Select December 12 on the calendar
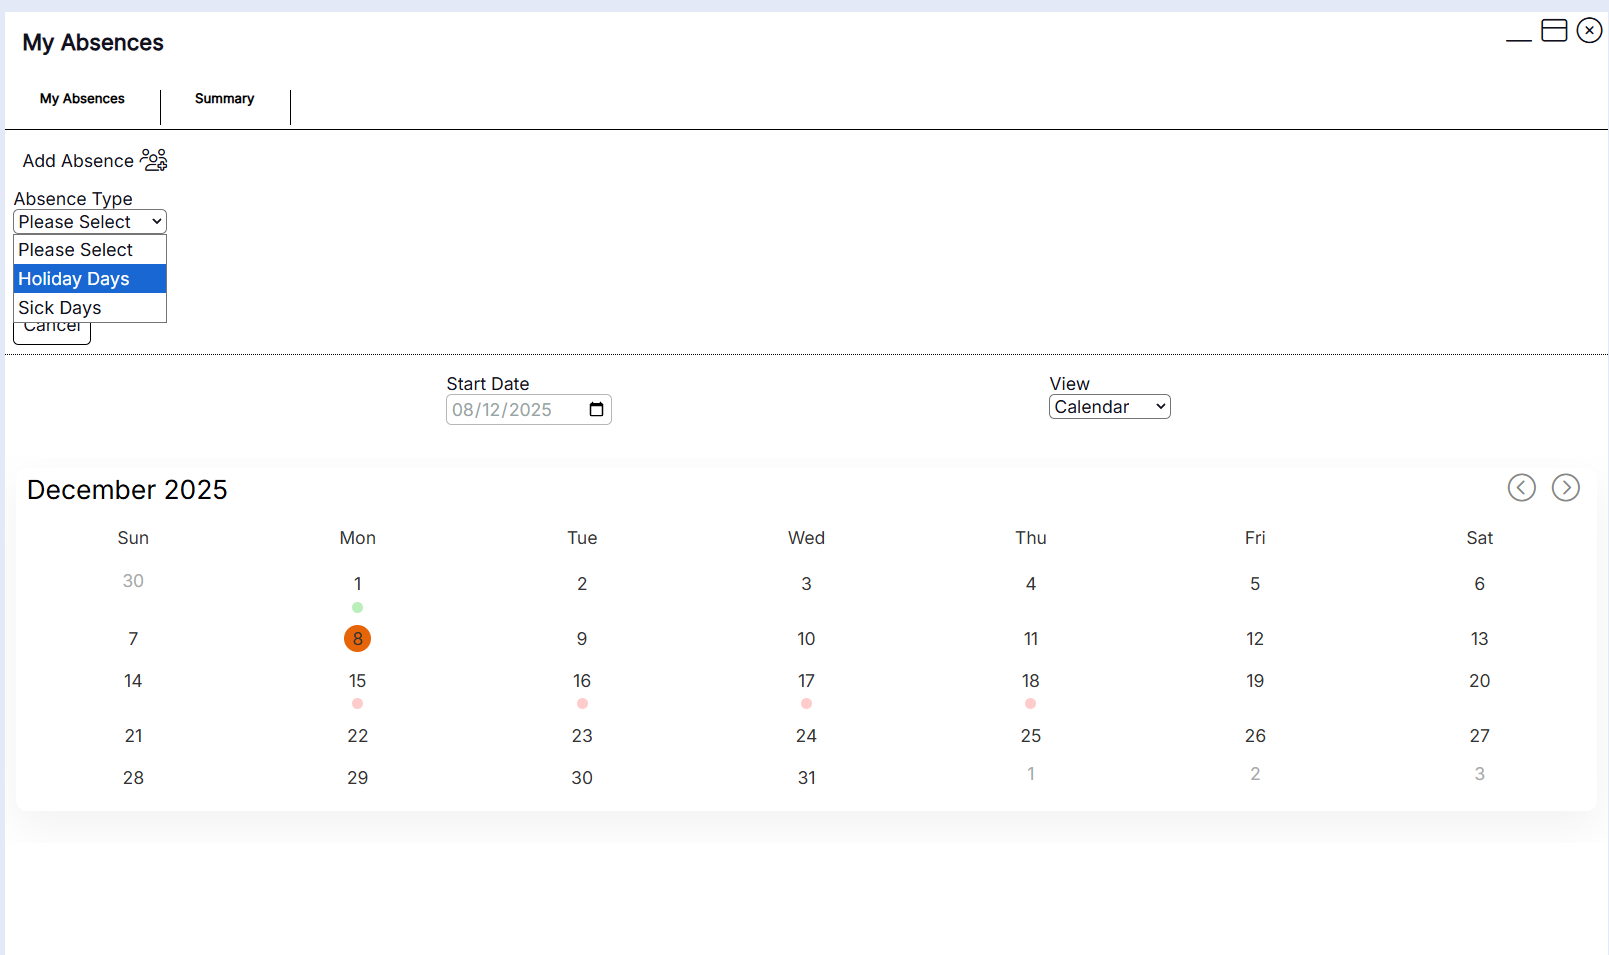This screenshot has width=1609, height=955. [x=1255, y=639]
